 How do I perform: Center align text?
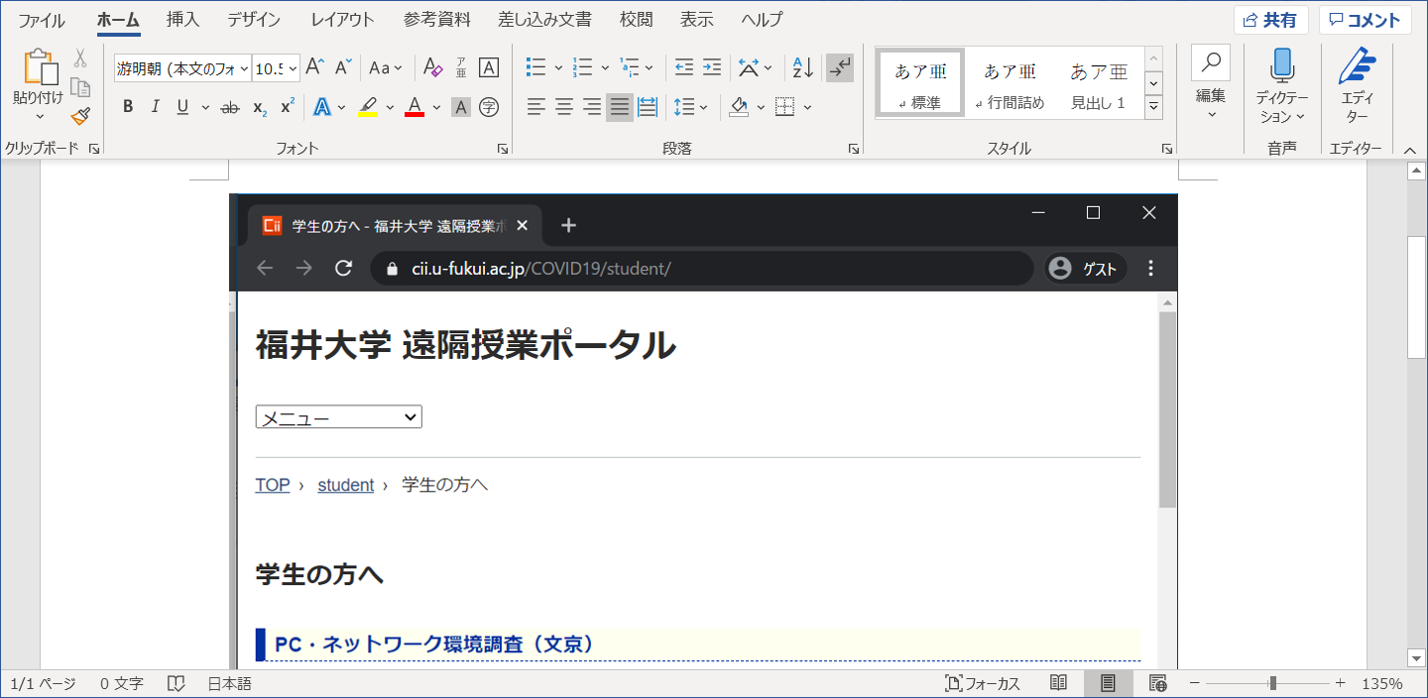tap(564, 107)
